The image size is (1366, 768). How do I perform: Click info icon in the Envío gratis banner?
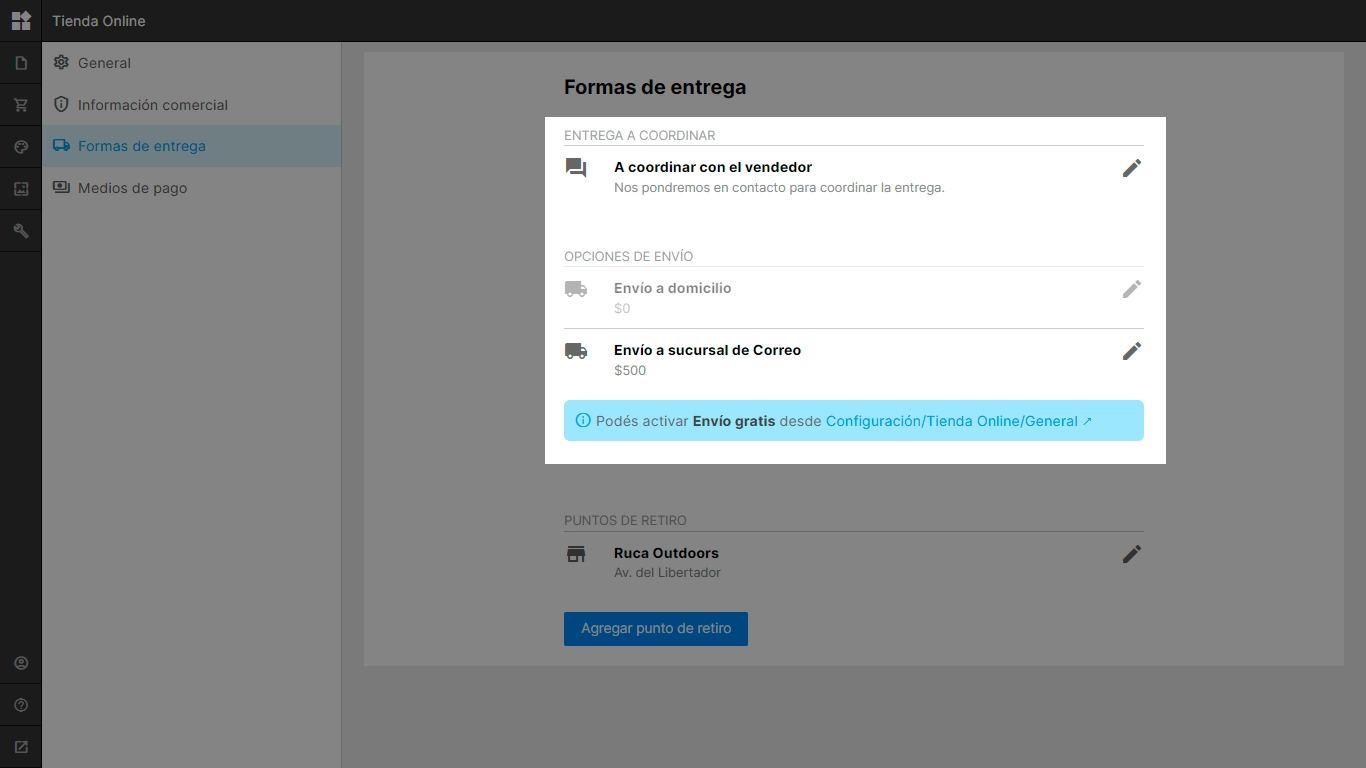coord(583,421)
